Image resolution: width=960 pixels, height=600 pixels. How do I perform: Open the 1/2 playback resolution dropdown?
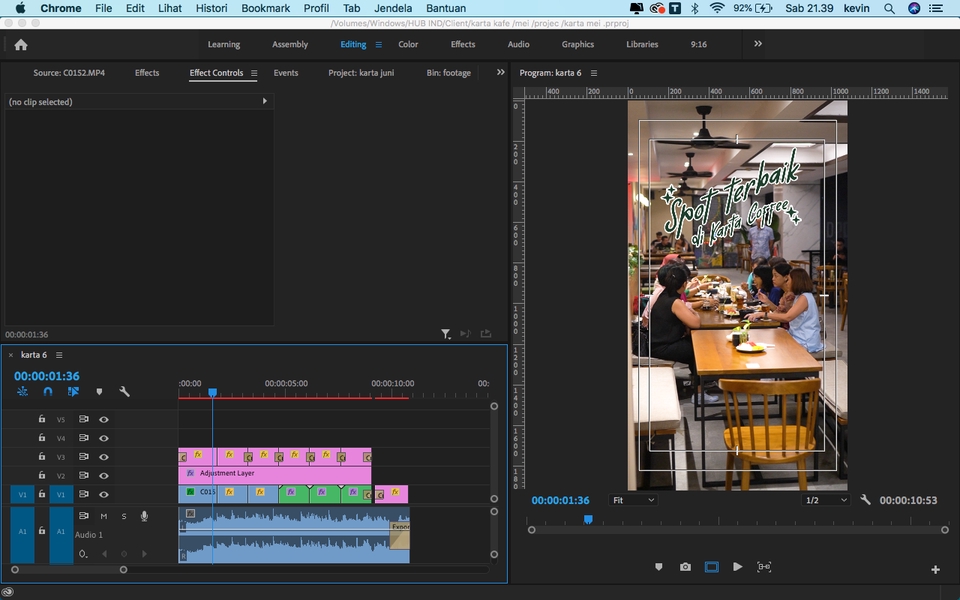pyautogui.click(x=826, y=500)
